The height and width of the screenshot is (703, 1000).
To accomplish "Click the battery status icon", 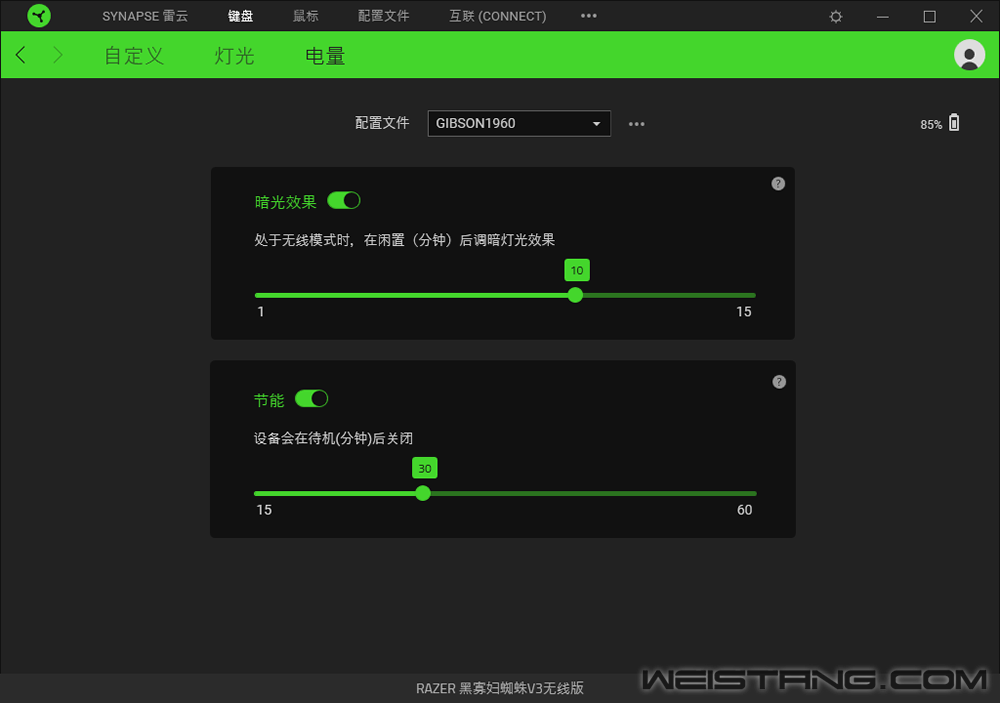I will [x=954, y=122].
